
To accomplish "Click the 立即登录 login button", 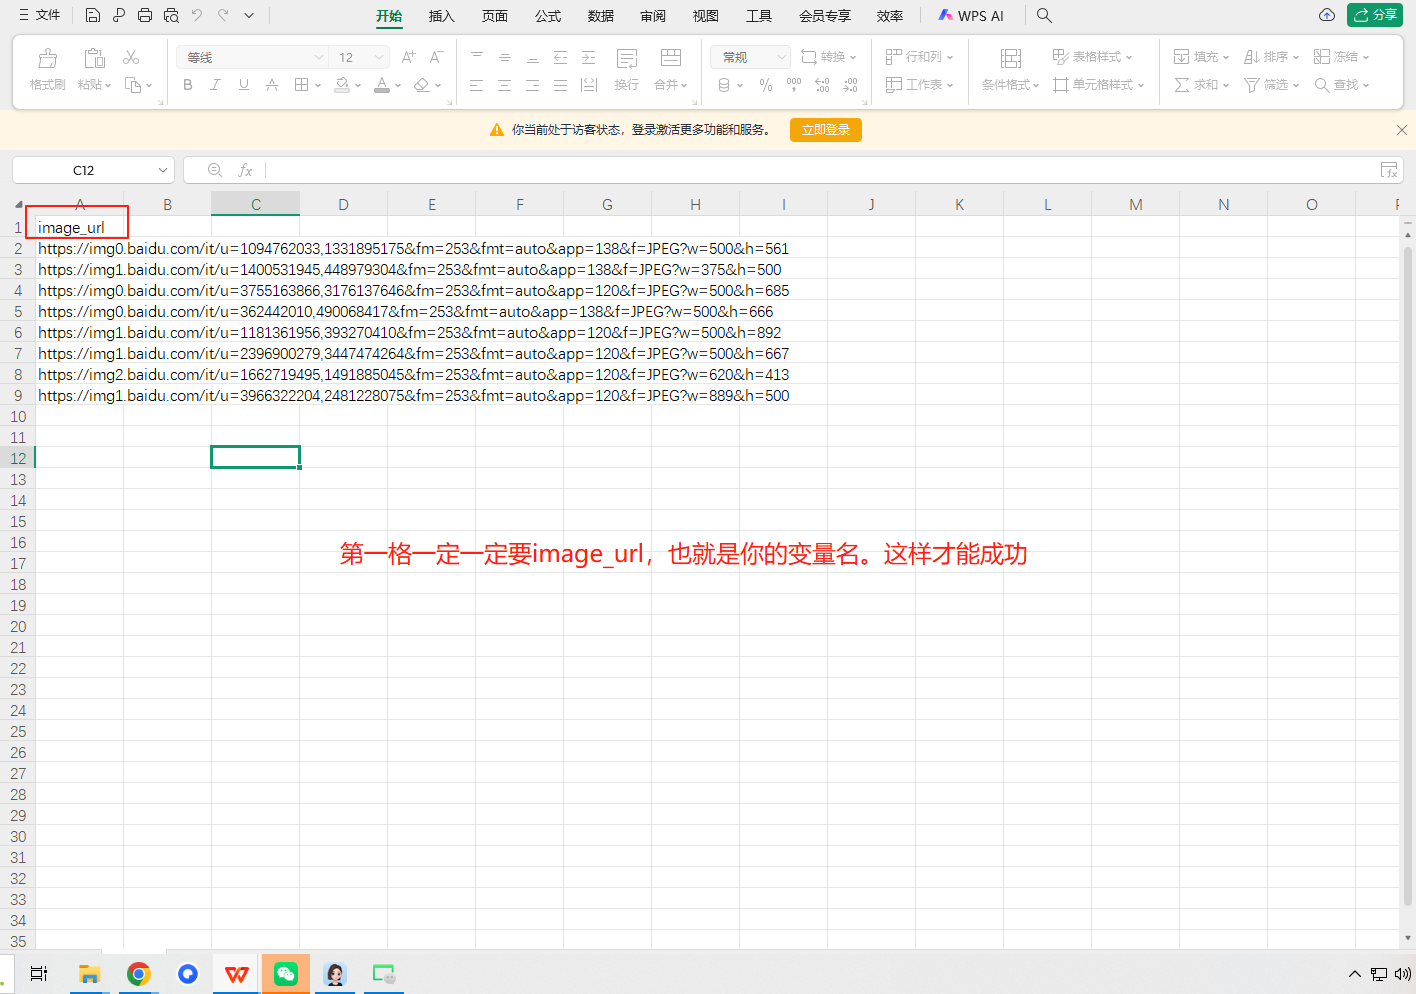I will click(825, 130).
